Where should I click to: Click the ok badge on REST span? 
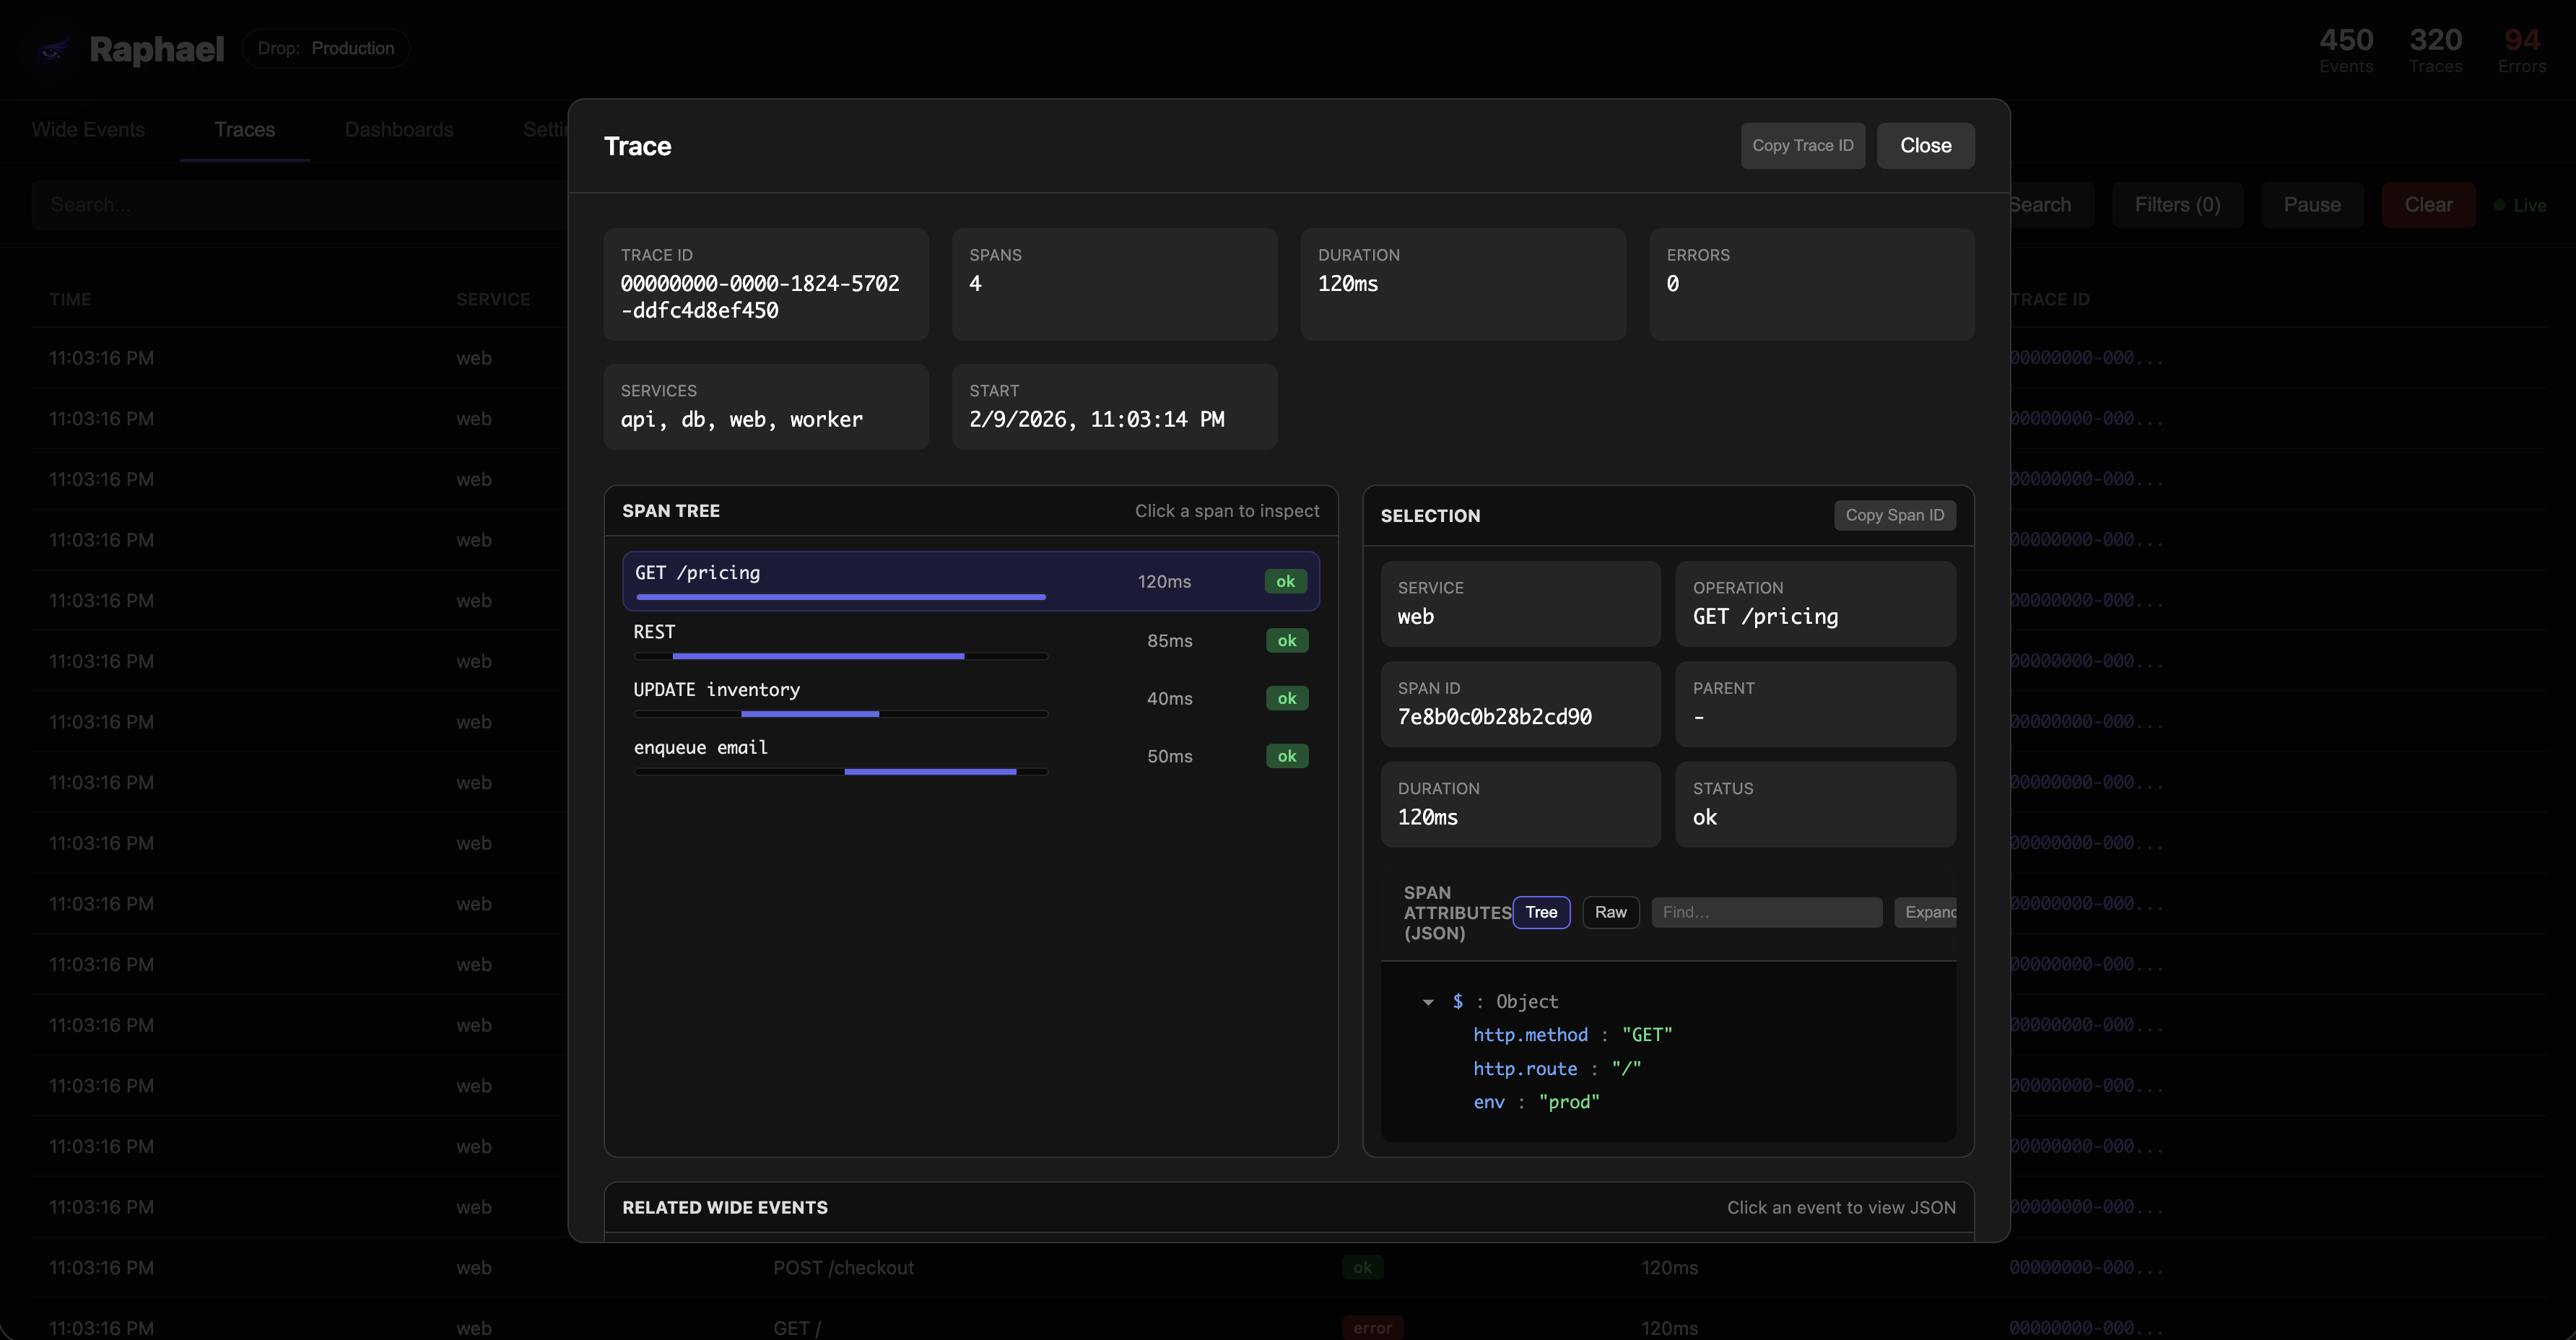[1286, 641]
